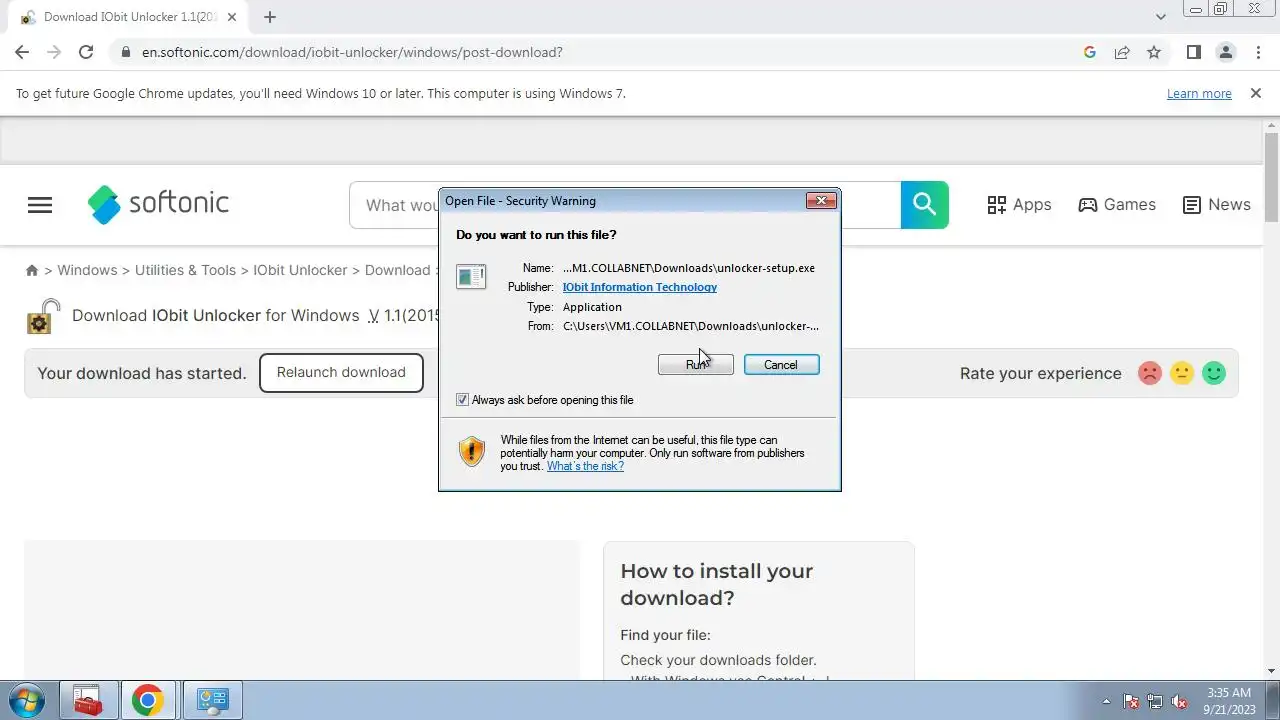
Task: Click the share page icon
Action: 1122,52
